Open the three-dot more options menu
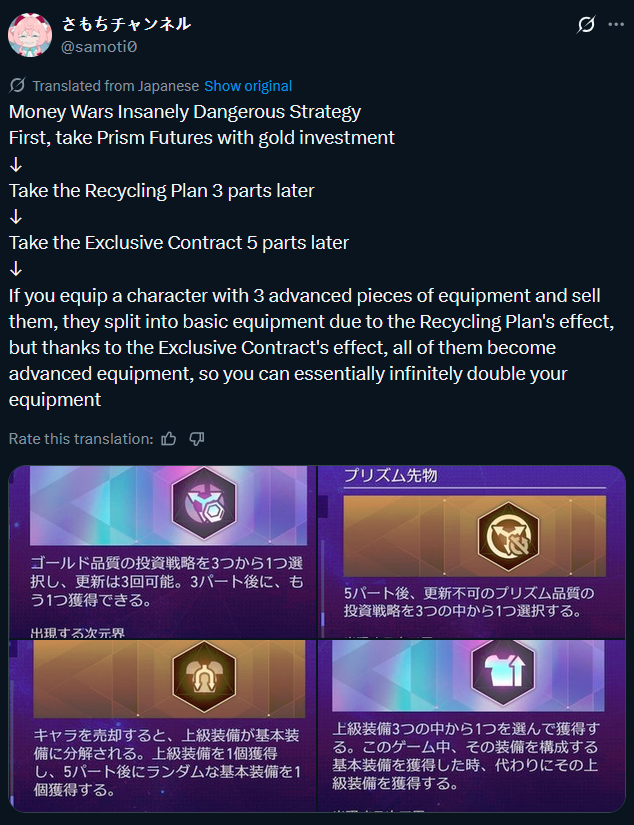The height and width of the screenshot is (825, 634). click(x=616, y=24)
